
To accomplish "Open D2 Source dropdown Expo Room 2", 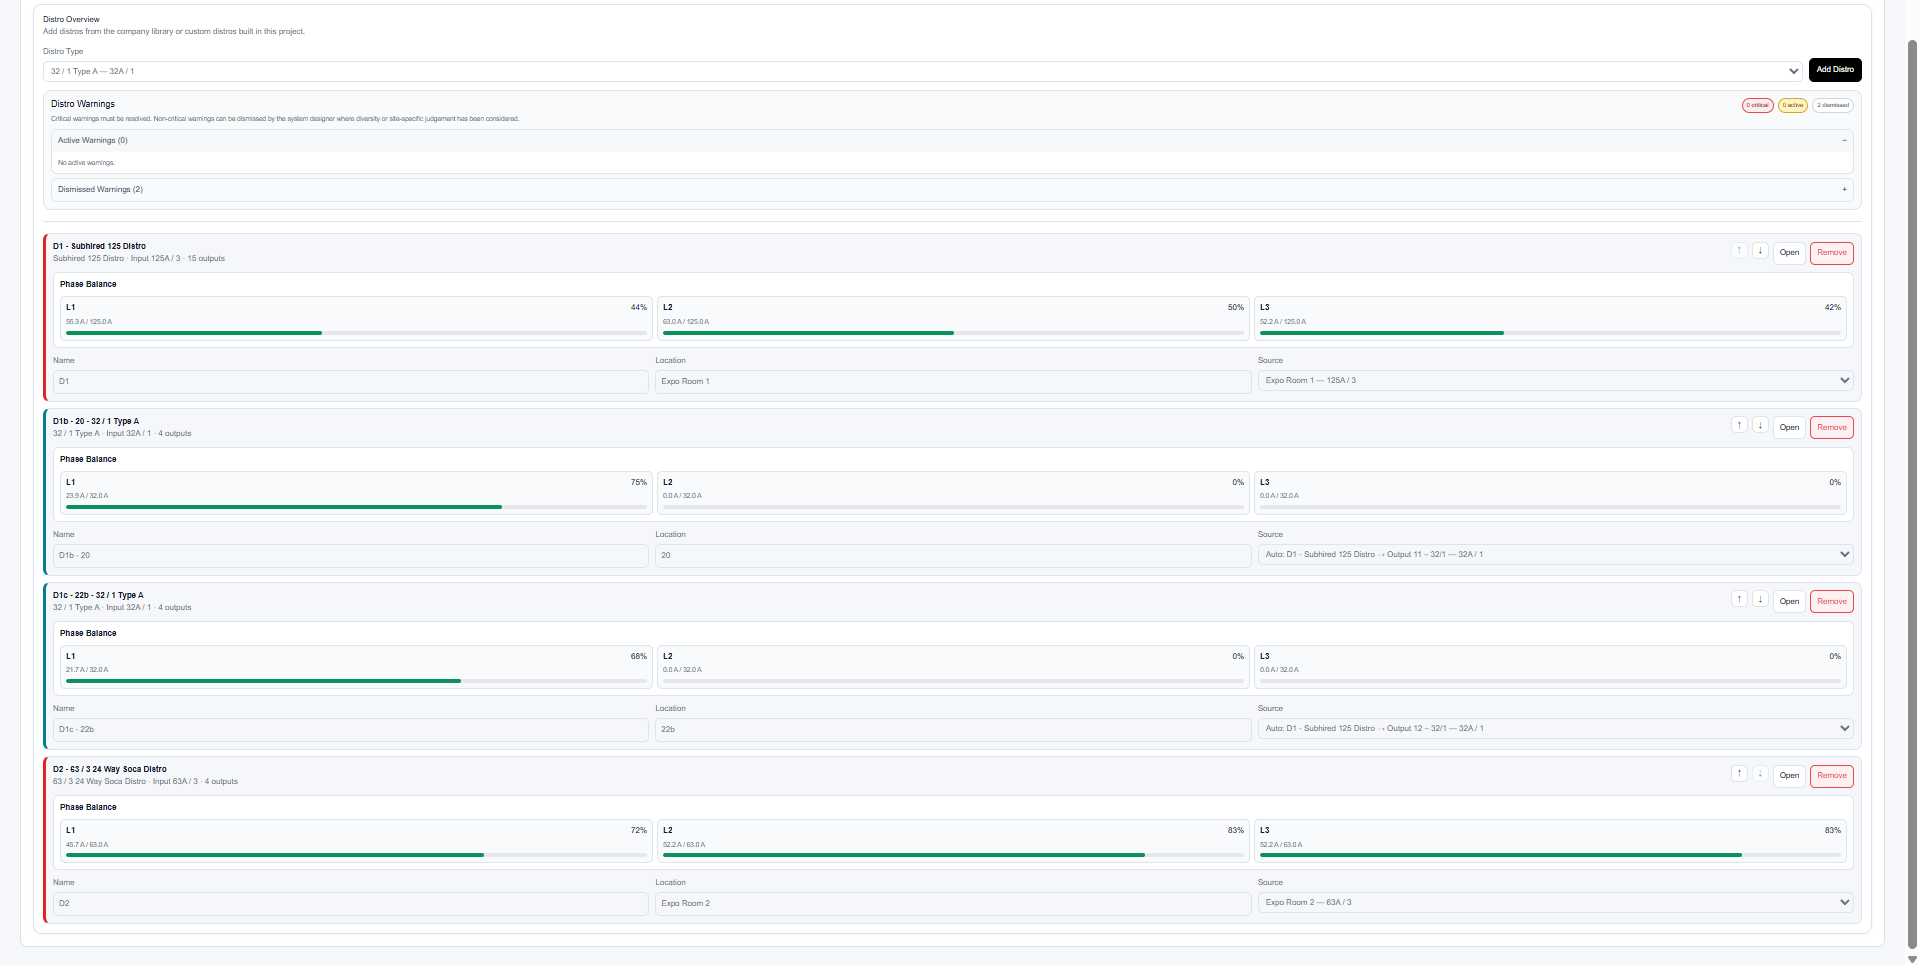I will pos(1555,902).
